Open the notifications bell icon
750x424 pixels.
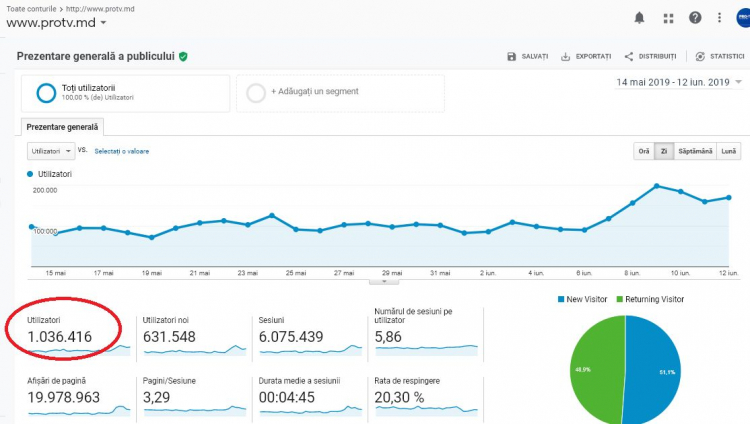point(639,18)
